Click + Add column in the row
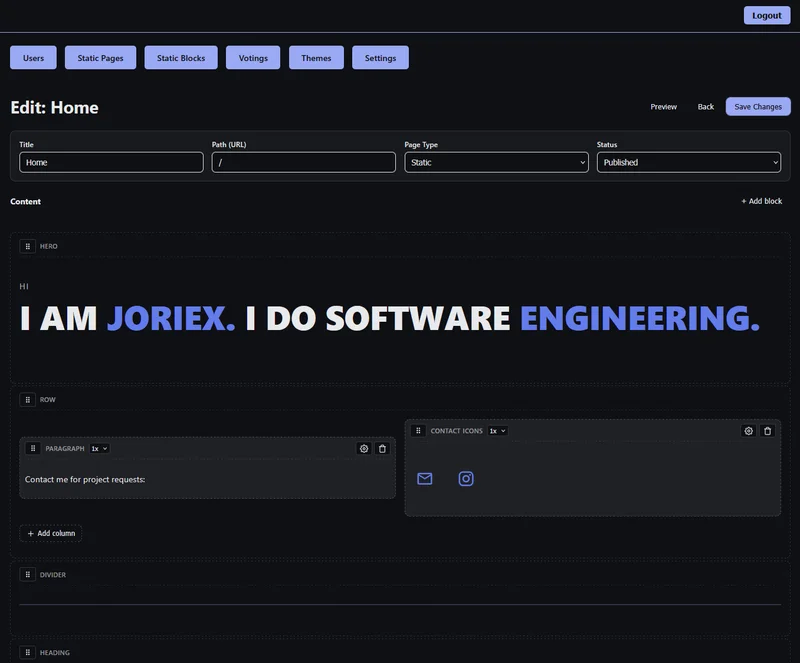 [x=51, y=533]
